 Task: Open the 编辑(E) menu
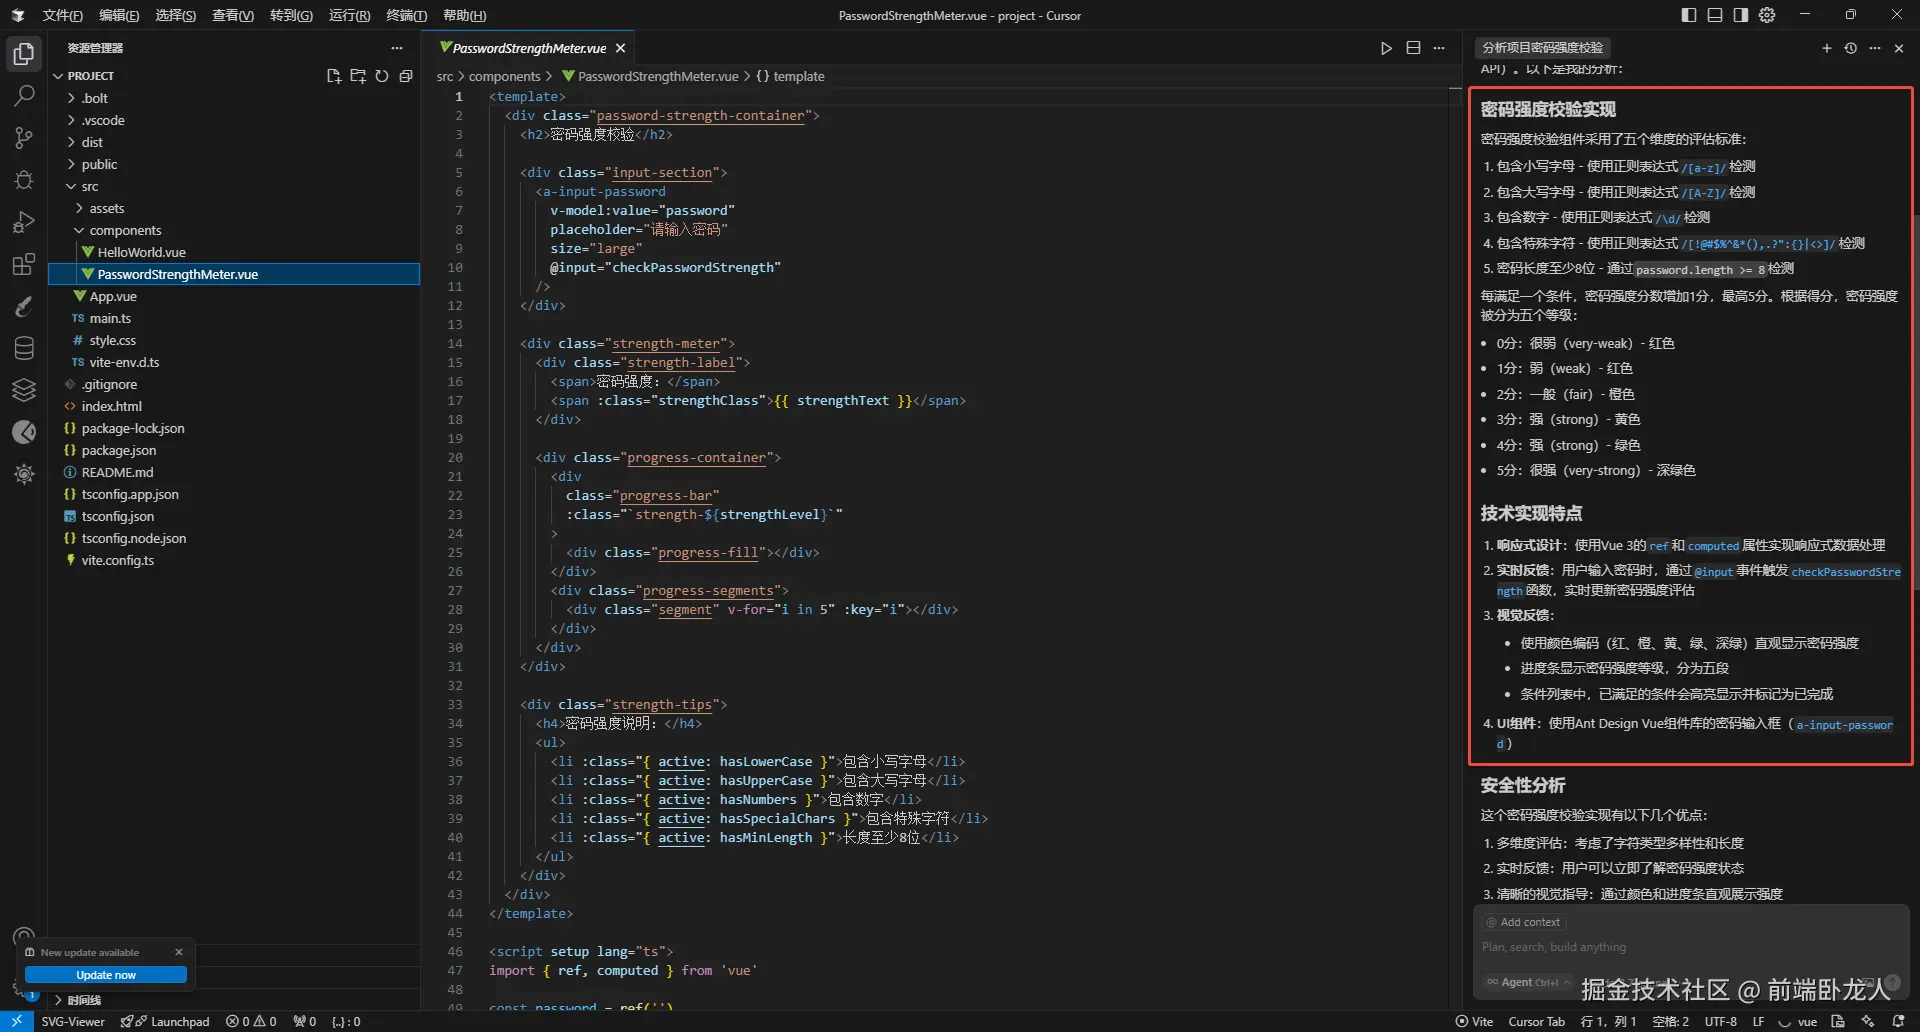click(119, 15)
